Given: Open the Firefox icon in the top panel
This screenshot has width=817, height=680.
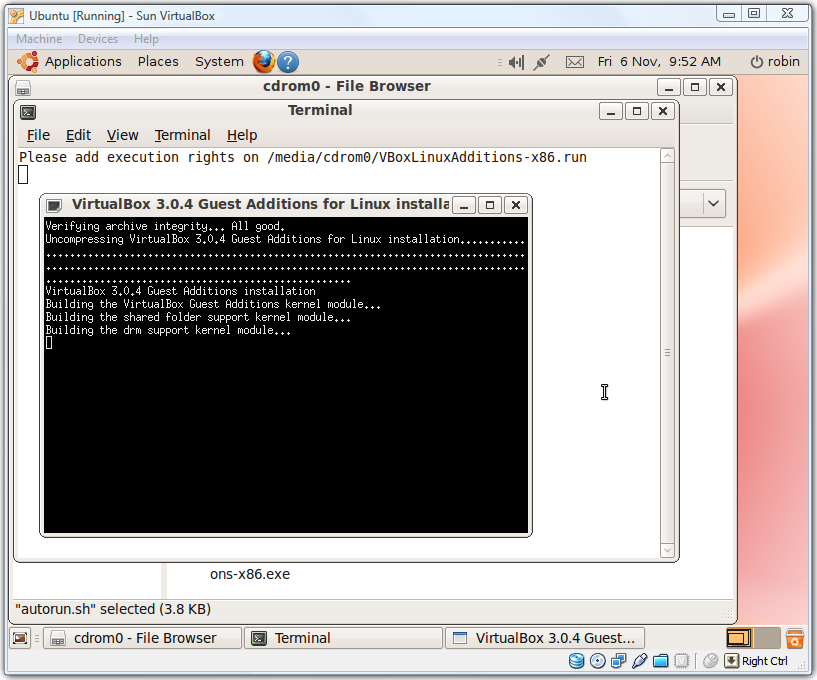Looking at the screenshot, I should tap(263, 61).
